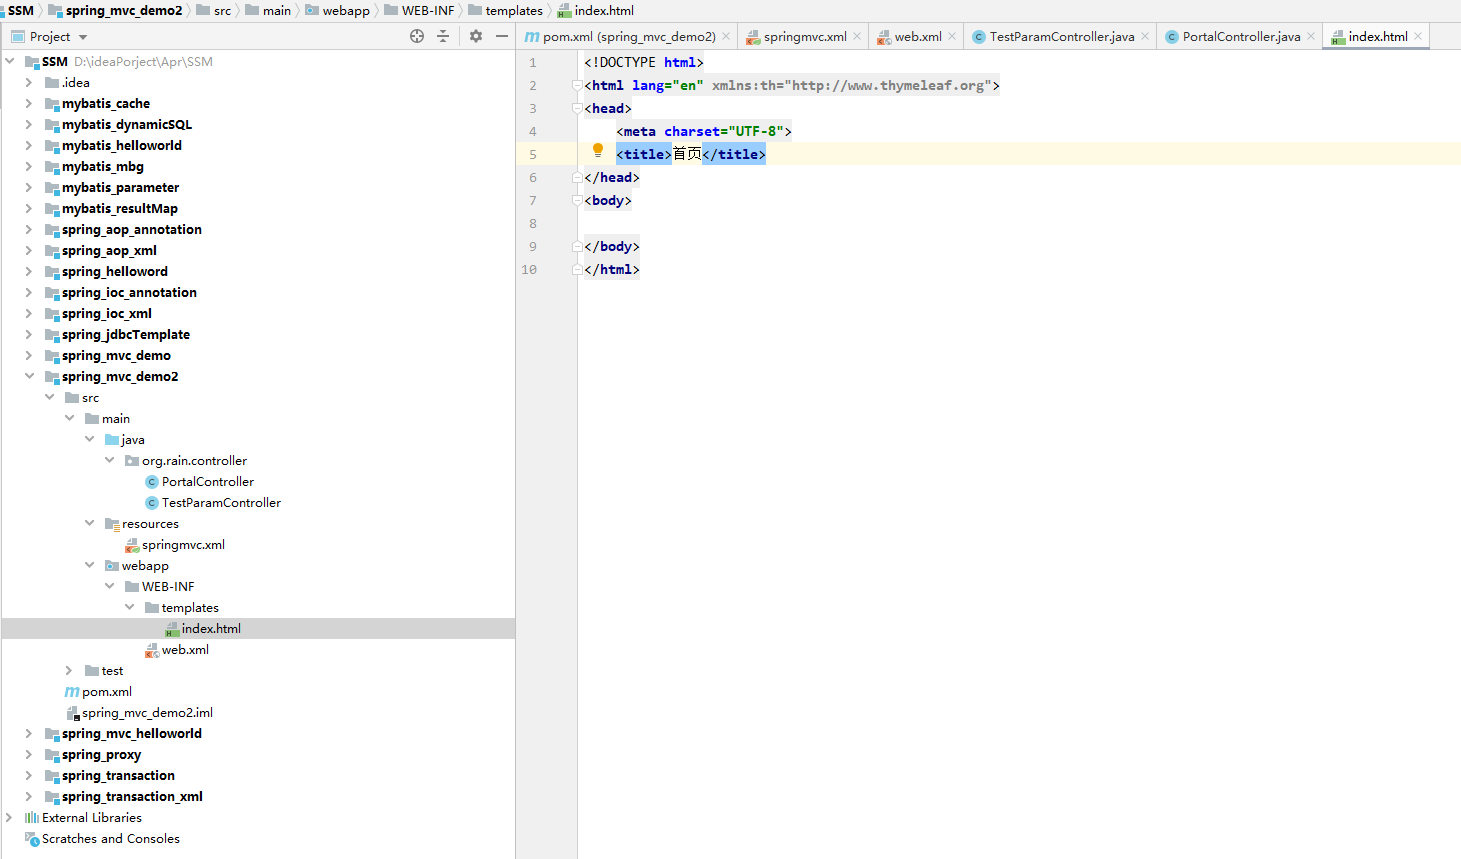Select spring_transaction_xml module
This screenshot has height=859, width=1461.
[132, 796]
